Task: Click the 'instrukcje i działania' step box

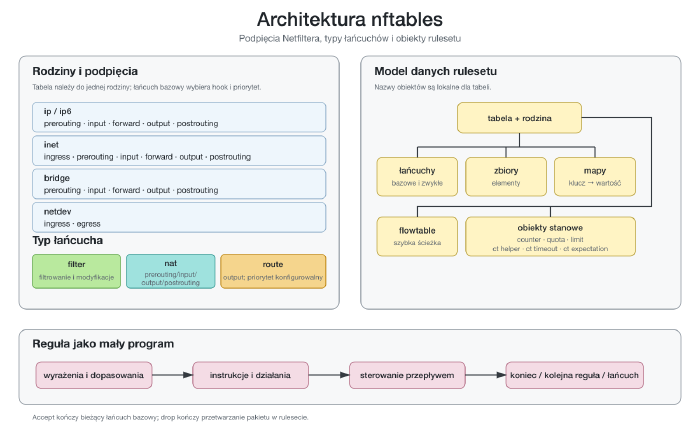Action: point(250,375)
